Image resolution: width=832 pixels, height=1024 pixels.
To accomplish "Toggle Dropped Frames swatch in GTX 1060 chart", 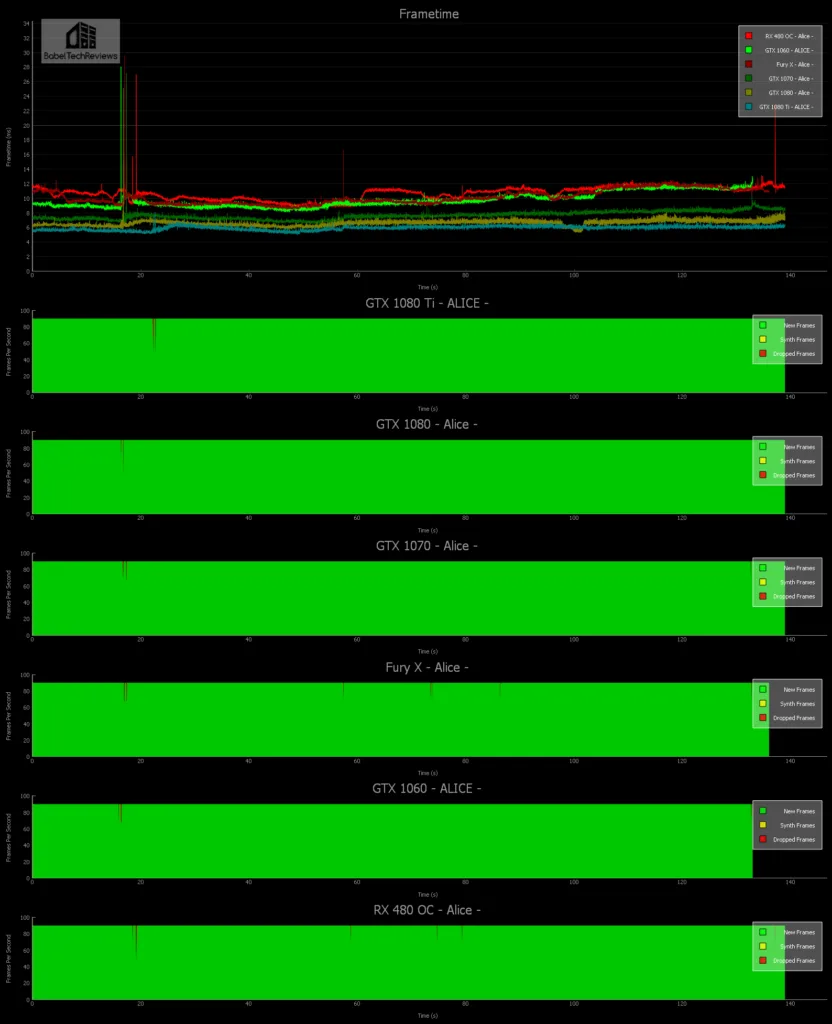I will pos(763,839).
